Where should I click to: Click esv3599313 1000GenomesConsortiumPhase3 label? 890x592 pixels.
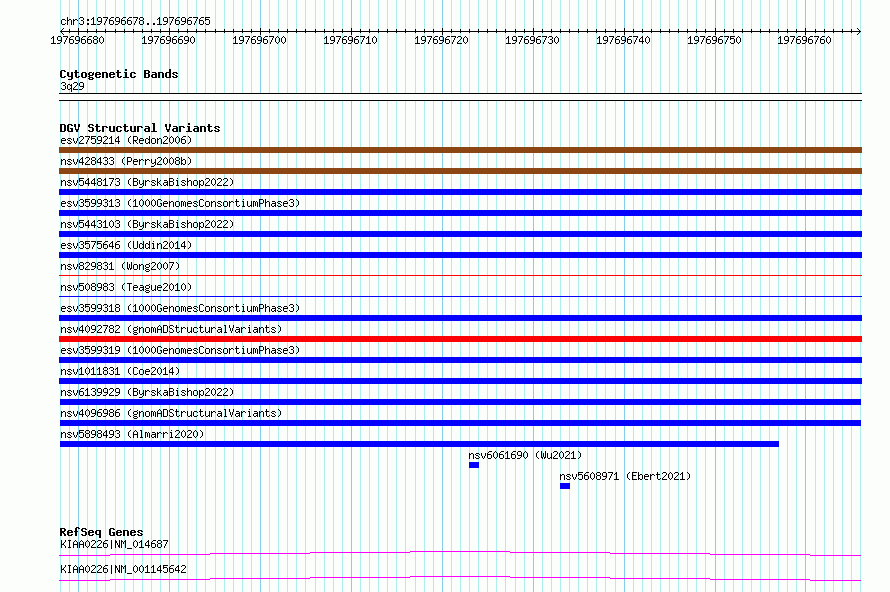point(180,203)
